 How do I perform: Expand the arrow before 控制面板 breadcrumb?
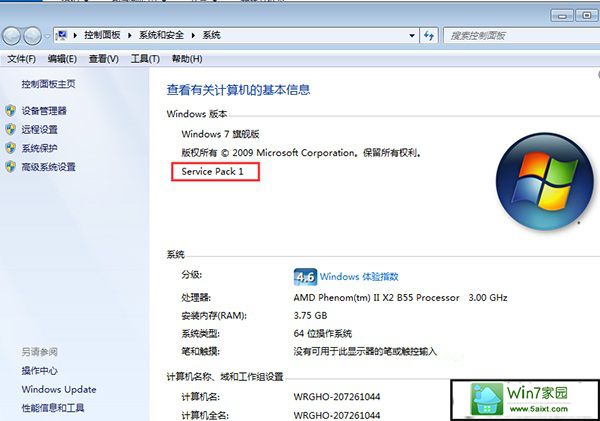(x=75, y=36)
